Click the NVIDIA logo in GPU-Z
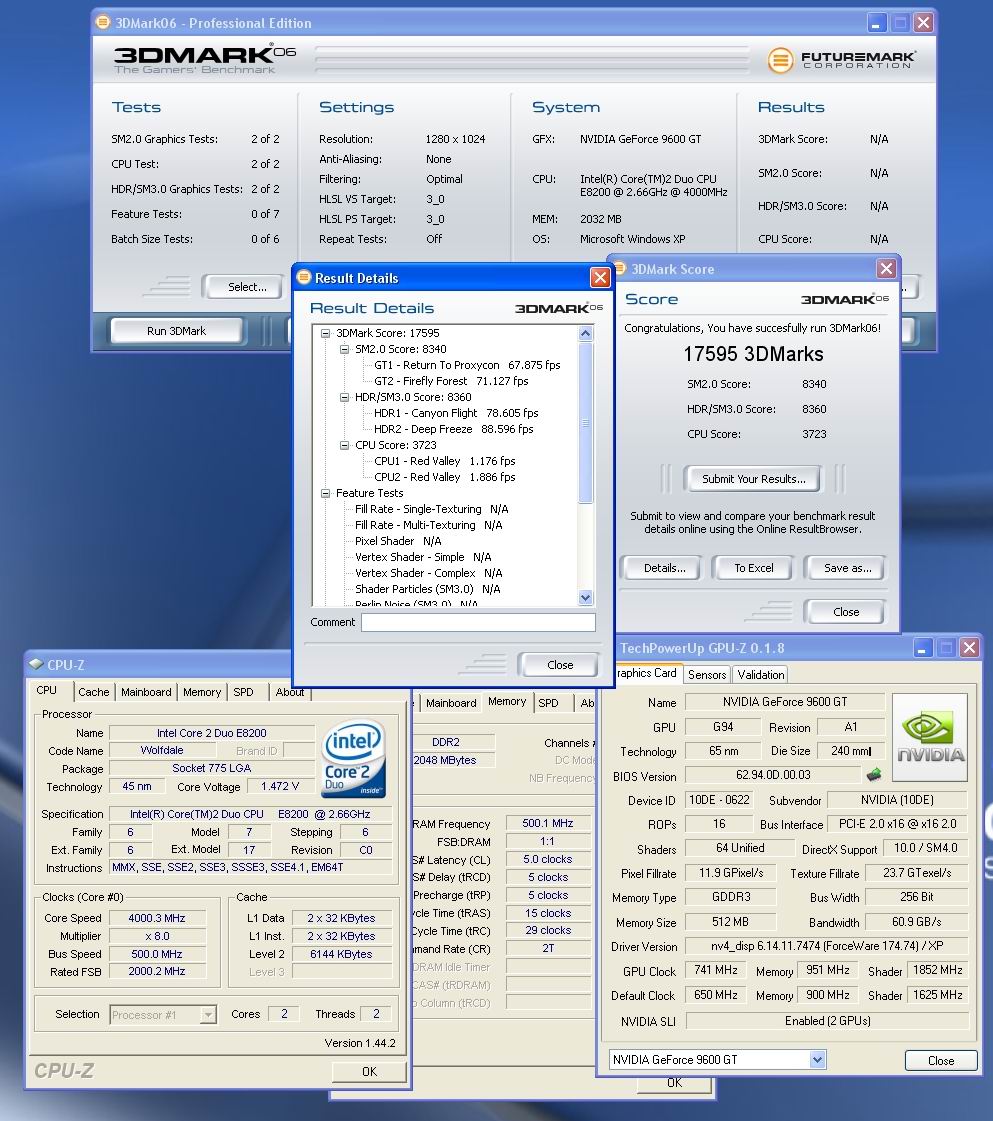993x1121 pixels. pos(930,737)
